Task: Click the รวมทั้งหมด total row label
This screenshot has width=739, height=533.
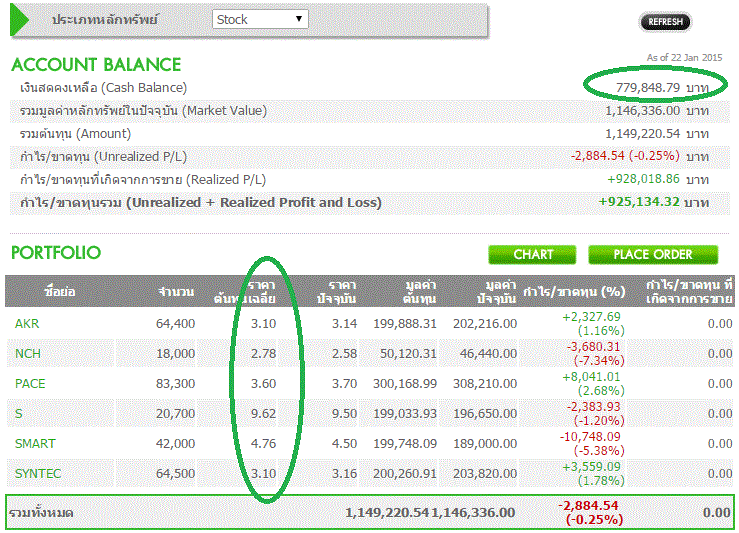Action: pos(41,512)
